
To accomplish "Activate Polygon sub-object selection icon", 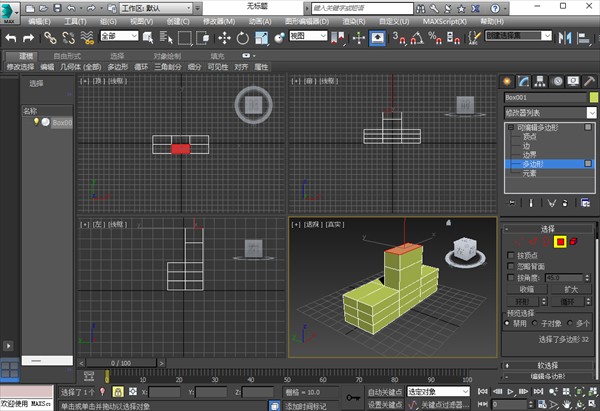I will point(561,242).
